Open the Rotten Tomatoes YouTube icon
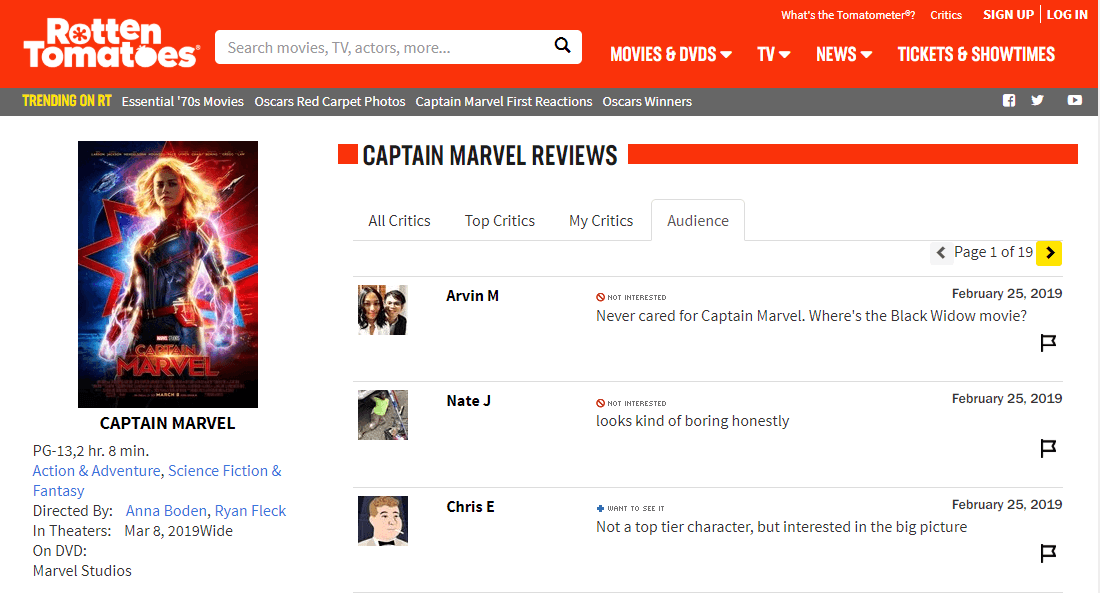Screen dimensions: 1100x593 point(1074,100)
